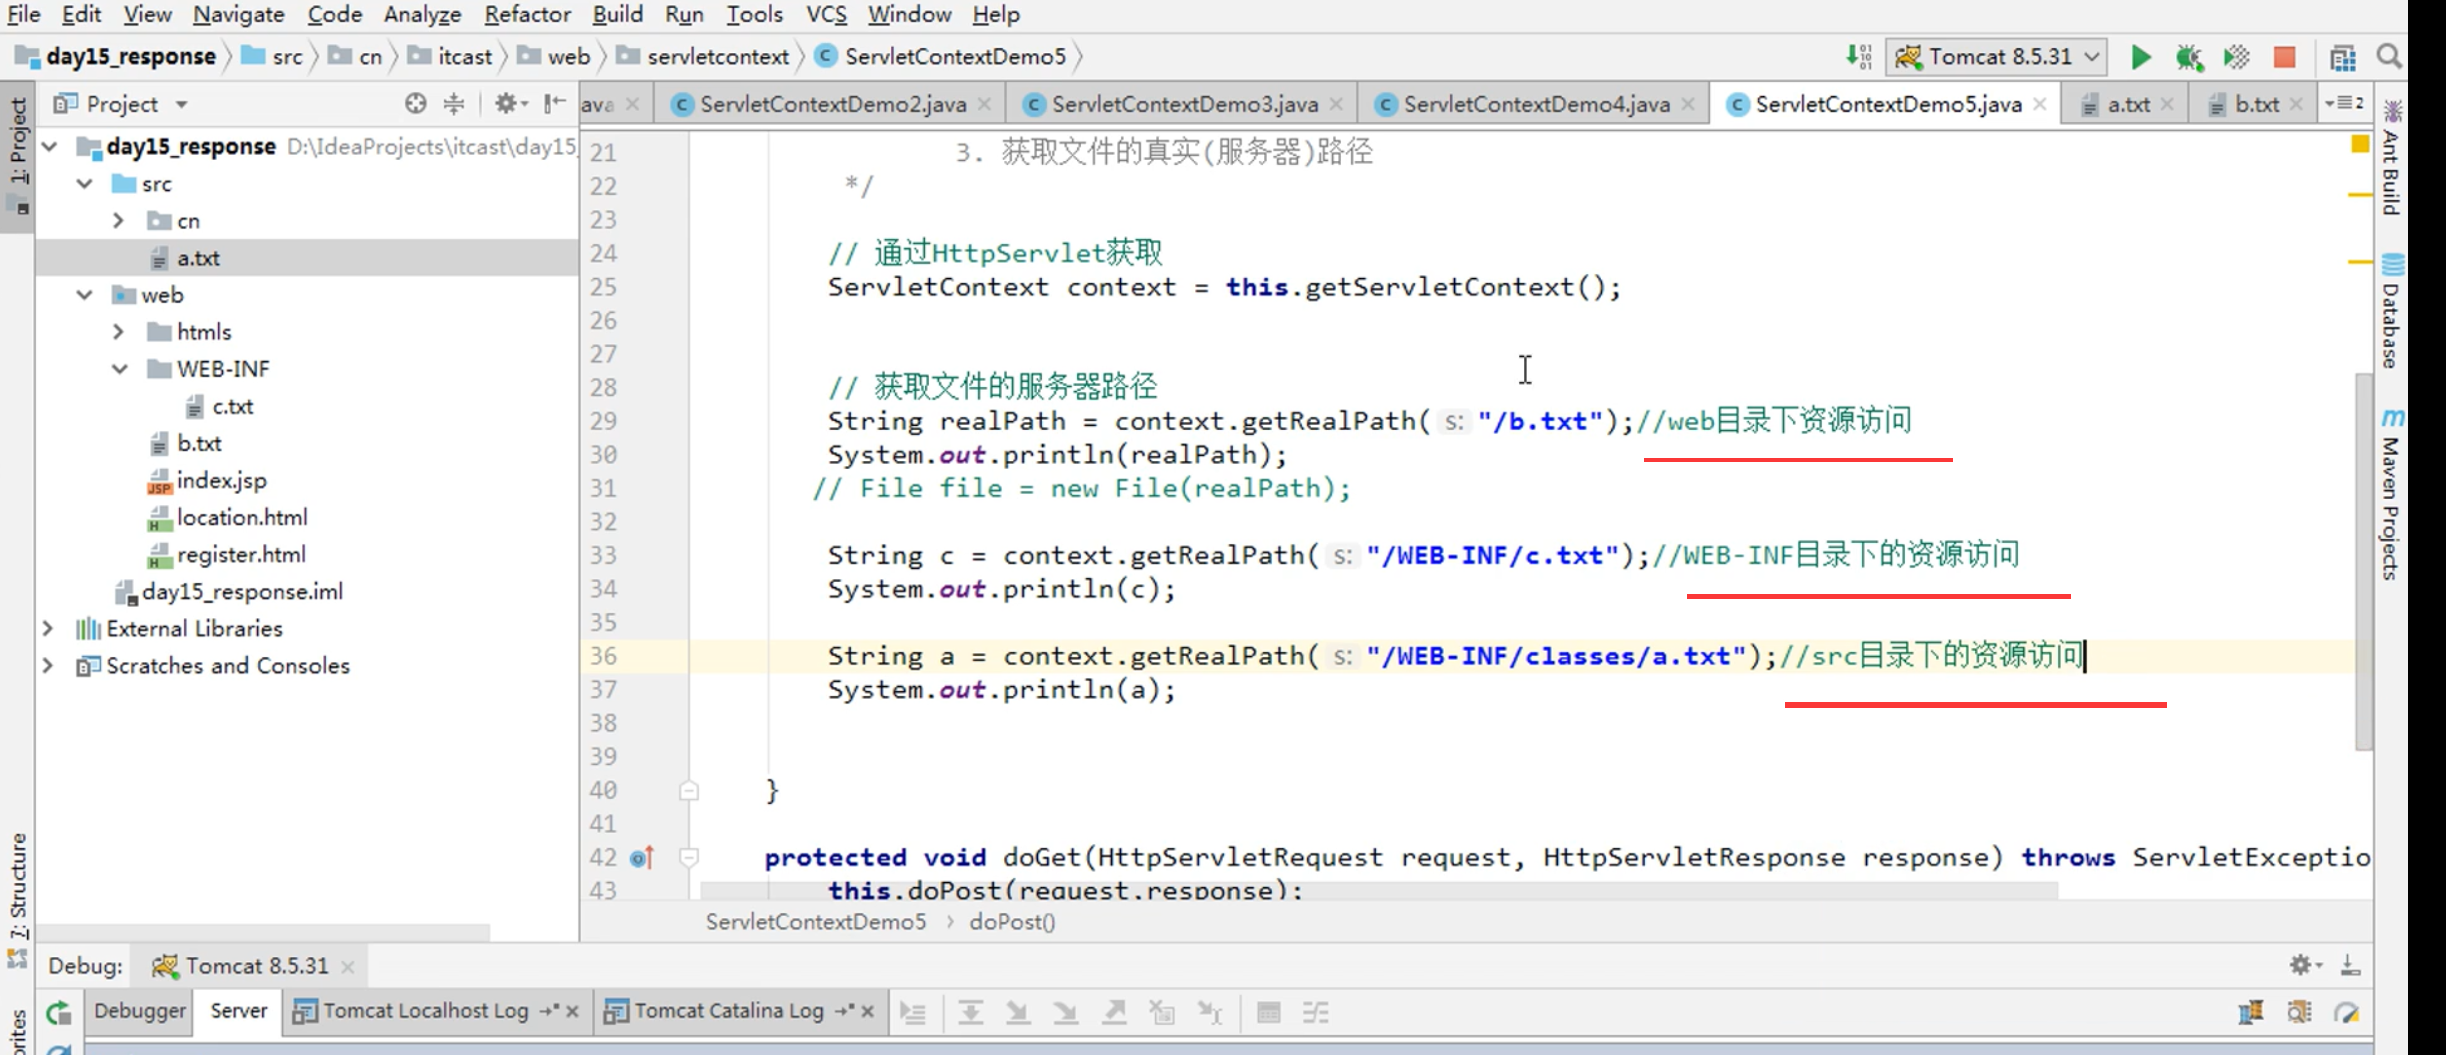The width and height of the screenshot is (2446, 1055).
Task: Toggle code fold marker at line 40
Action: (x=689, y=791)
